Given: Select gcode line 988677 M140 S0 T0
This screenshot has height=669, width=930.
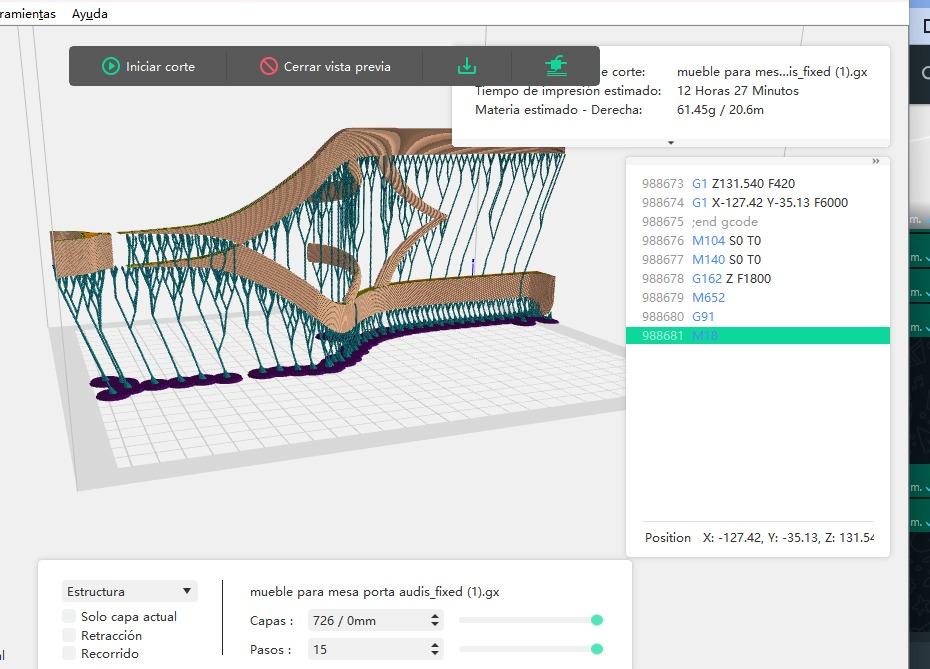Looking at the screenshot, I should (x=757, y=259).
